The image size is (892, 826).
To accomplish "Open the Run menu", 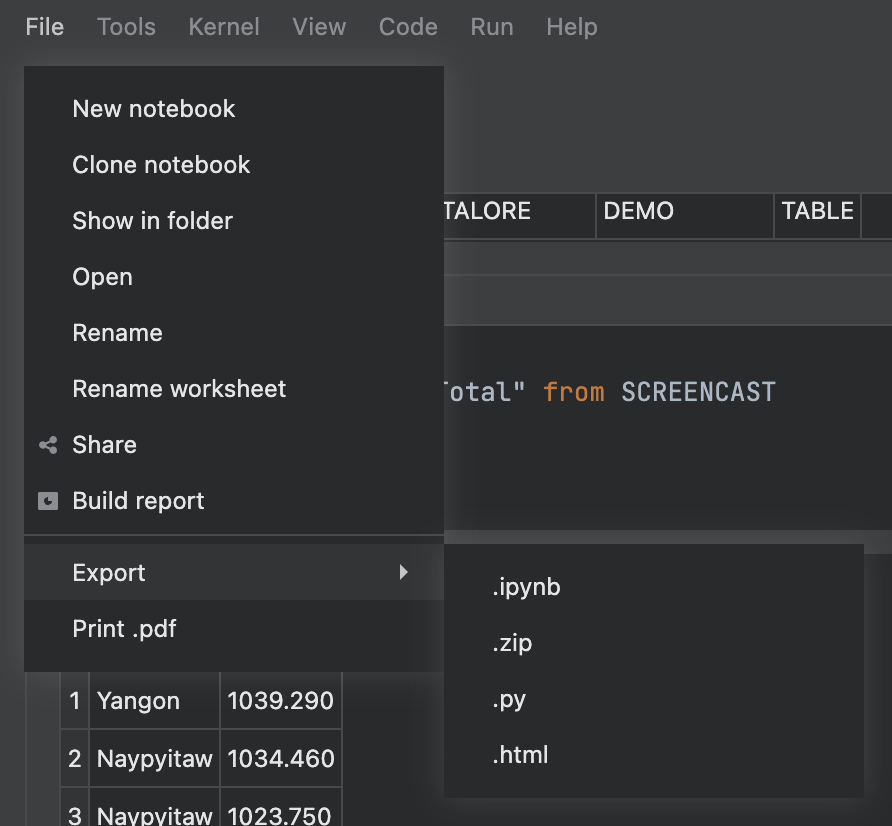I will [x=491, y=27].
